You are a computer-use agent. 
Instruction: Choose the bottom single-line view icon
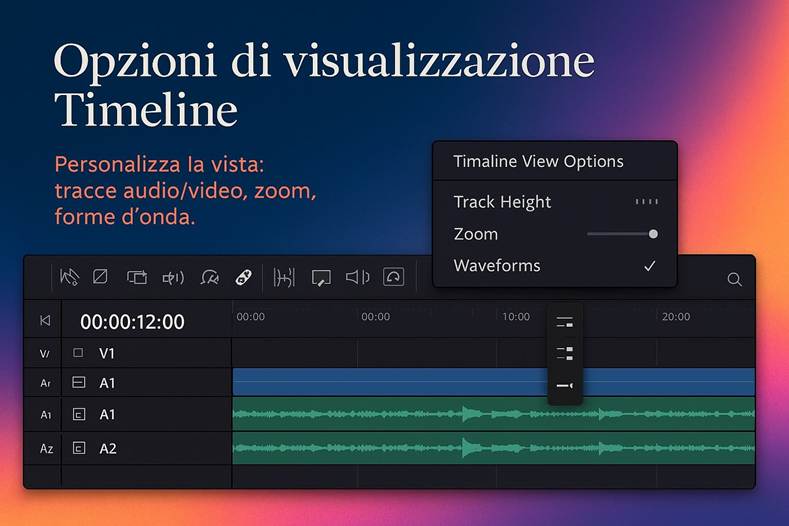(565, 386)
